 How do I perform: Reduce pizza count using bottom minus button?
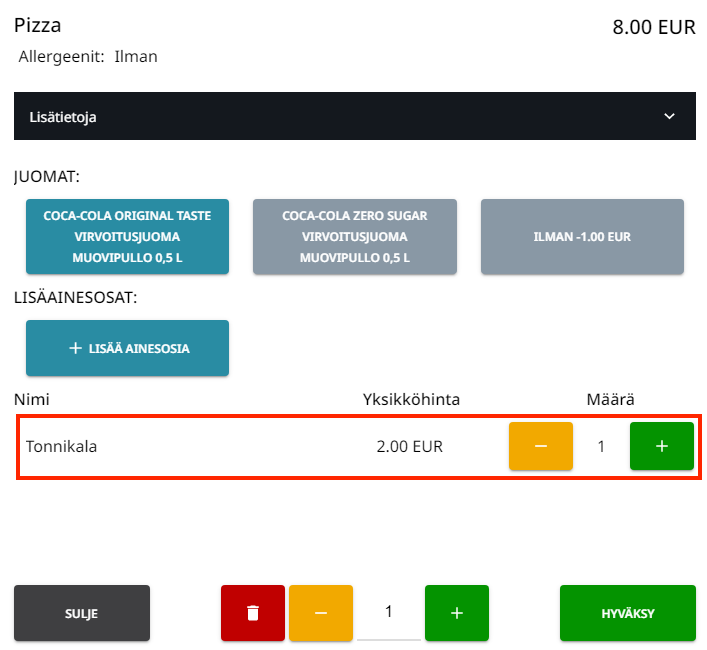coord(321,613)
